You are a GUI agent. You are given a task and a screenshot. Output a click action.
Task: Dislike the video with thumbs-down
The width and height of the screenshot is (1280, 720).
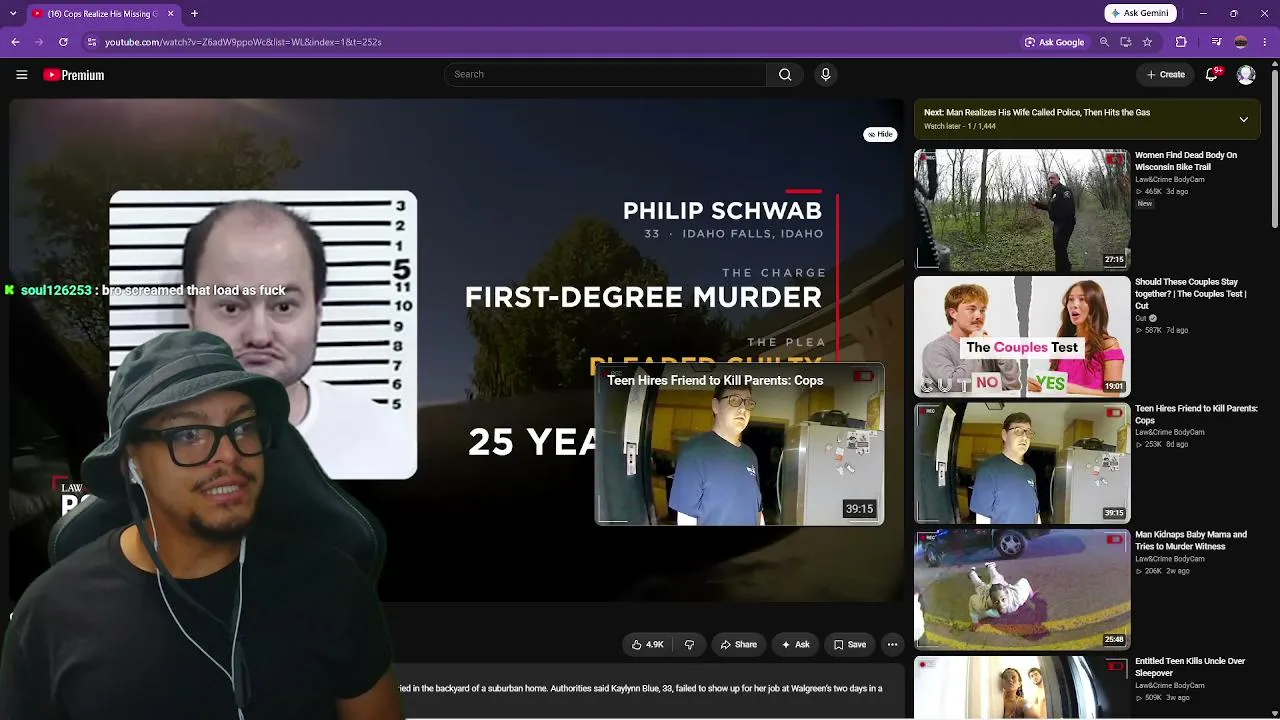coord(689,645)
